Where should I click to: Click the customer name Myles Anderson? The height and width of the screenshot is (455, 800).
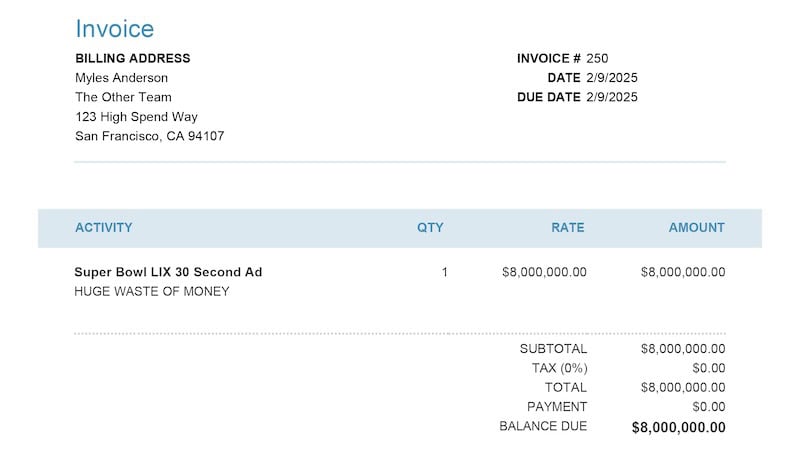coord(121,78)
